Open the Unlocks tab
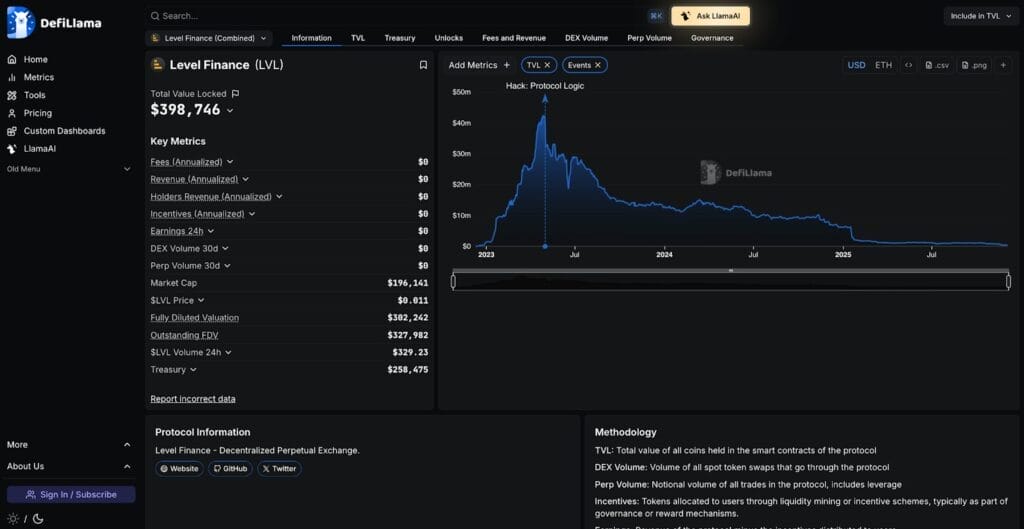 (x=449, y=38)
